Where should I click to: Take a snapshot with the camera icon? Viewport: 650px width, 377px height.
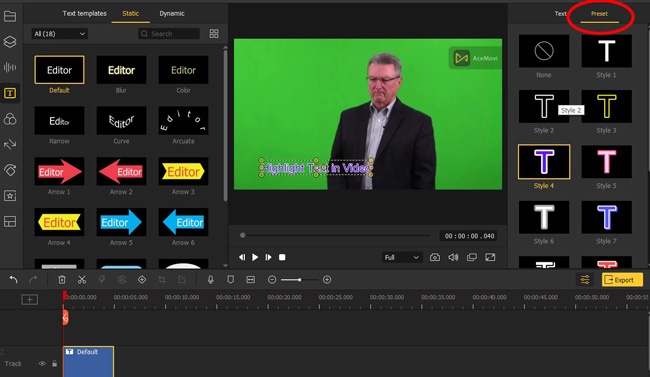coord(435,258)
